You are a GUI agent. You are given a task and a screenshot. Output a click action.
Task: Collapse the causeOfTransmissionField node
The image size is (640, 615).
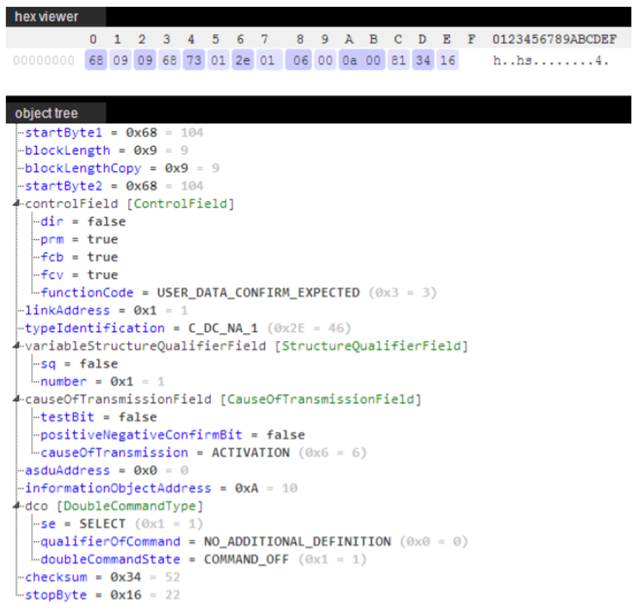tap(18, 400)
